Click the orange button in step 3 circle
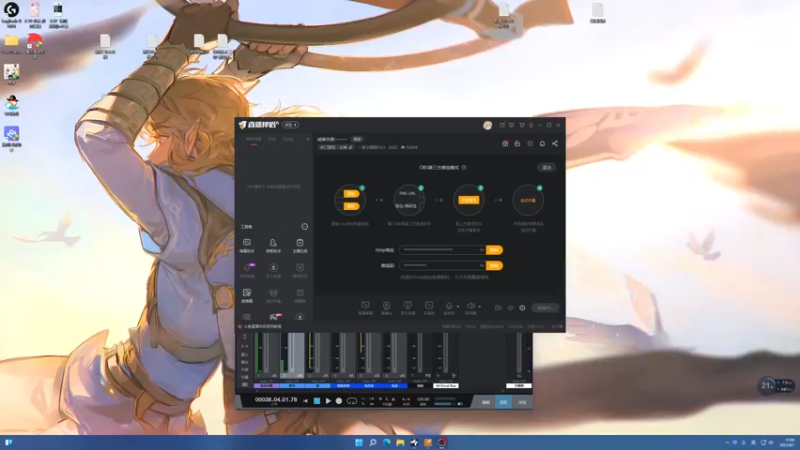This screenshot has width=800, height=450. point(468,200)
